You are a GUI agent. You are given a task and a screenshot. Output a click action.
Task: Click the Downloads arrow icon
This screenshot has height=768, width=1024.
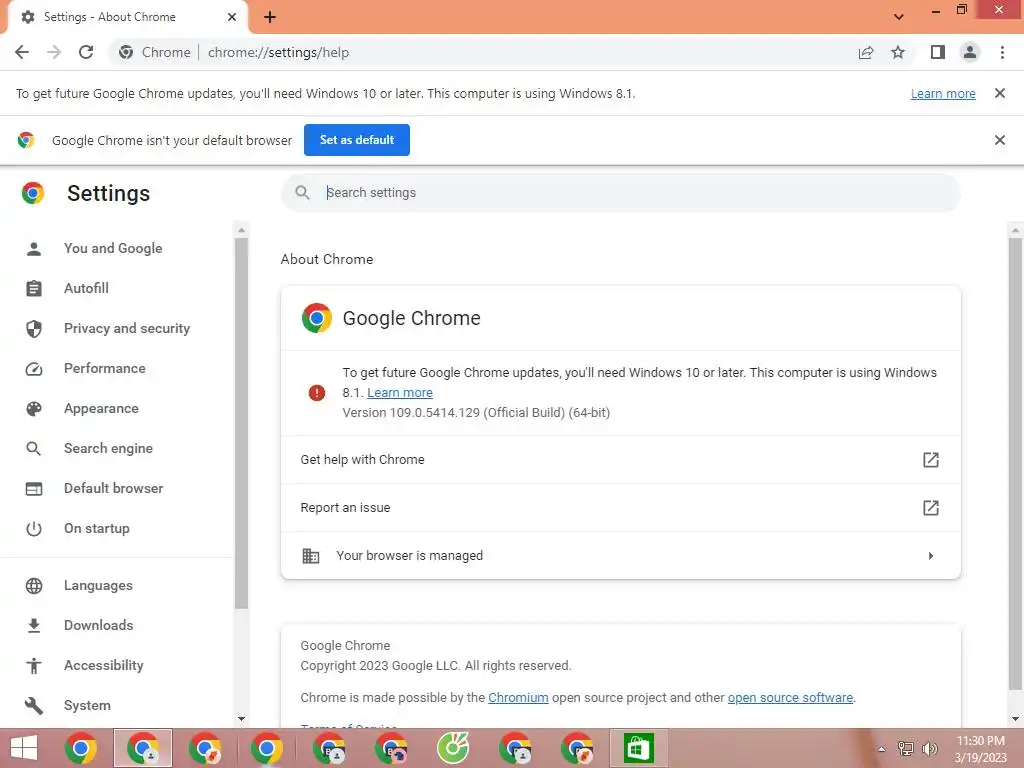pos(34,626)
